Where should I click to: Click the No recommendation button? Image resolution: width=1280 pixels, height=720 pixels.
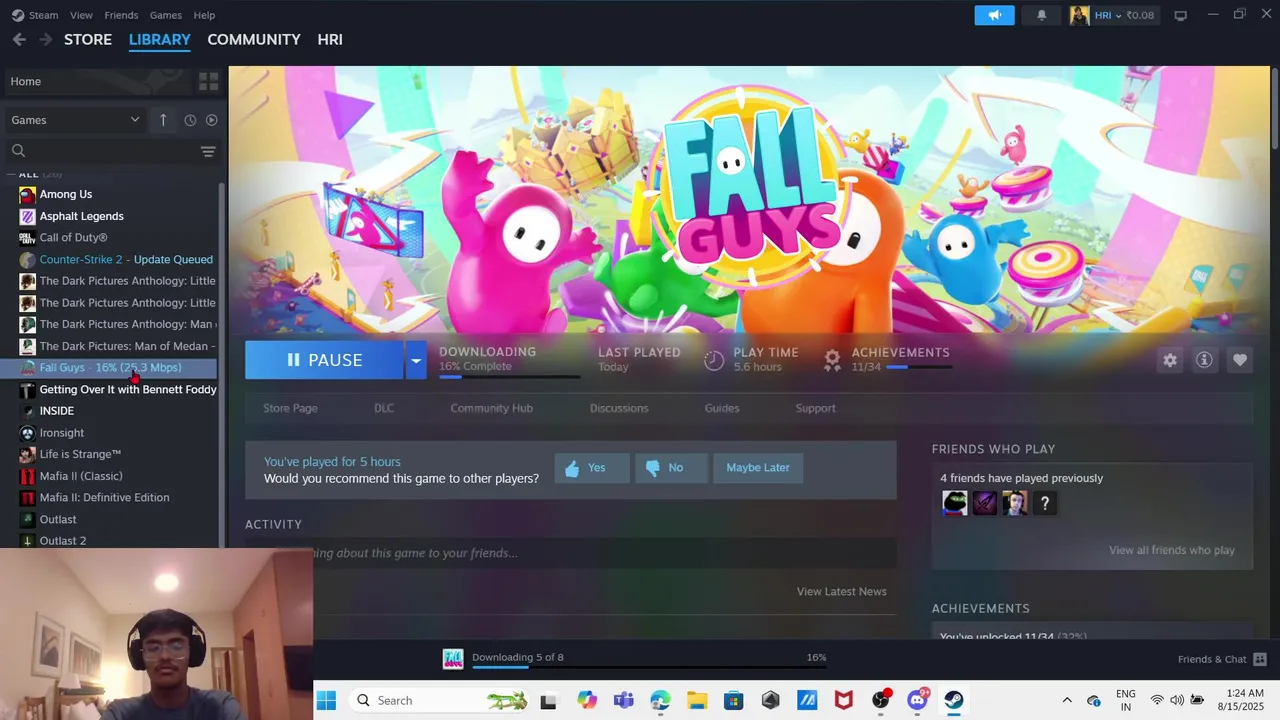pos(671,468)
